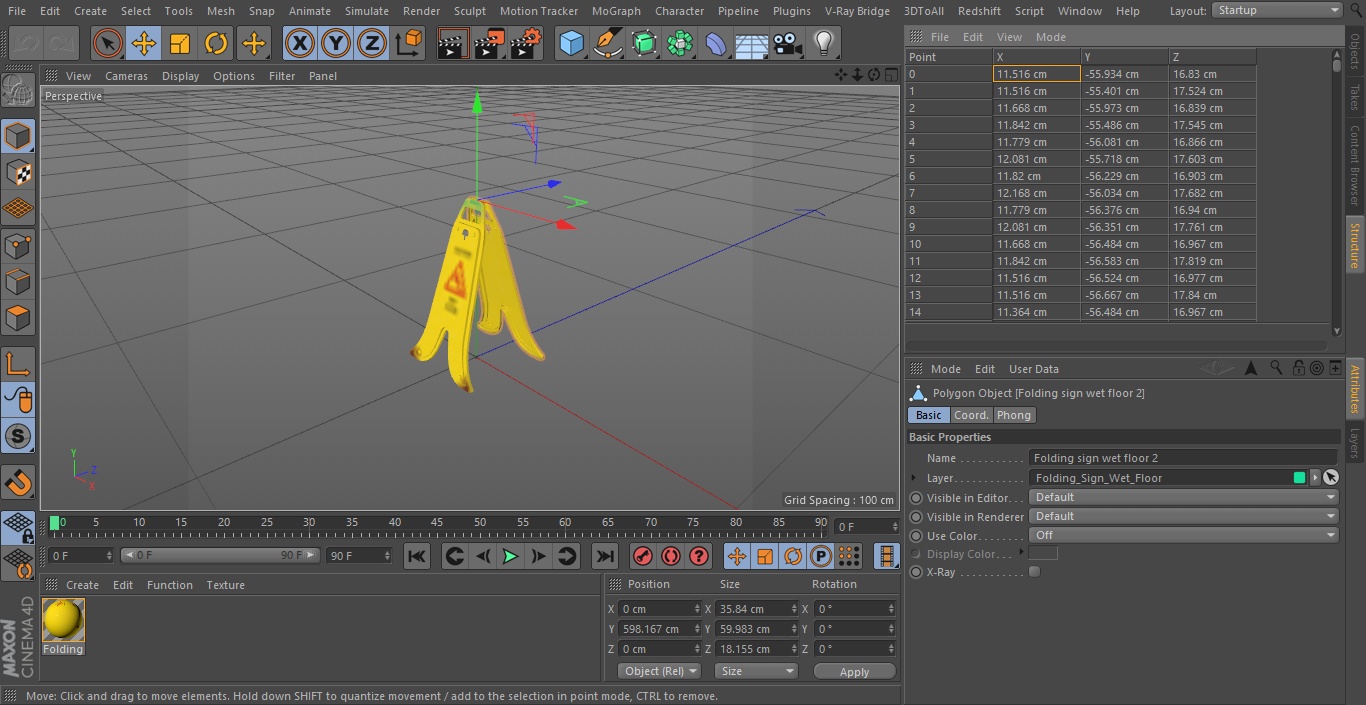This screenshot has width=1366, height=705.
Task: Open viewport Cameras menu
Action: (x=126, y=76)
